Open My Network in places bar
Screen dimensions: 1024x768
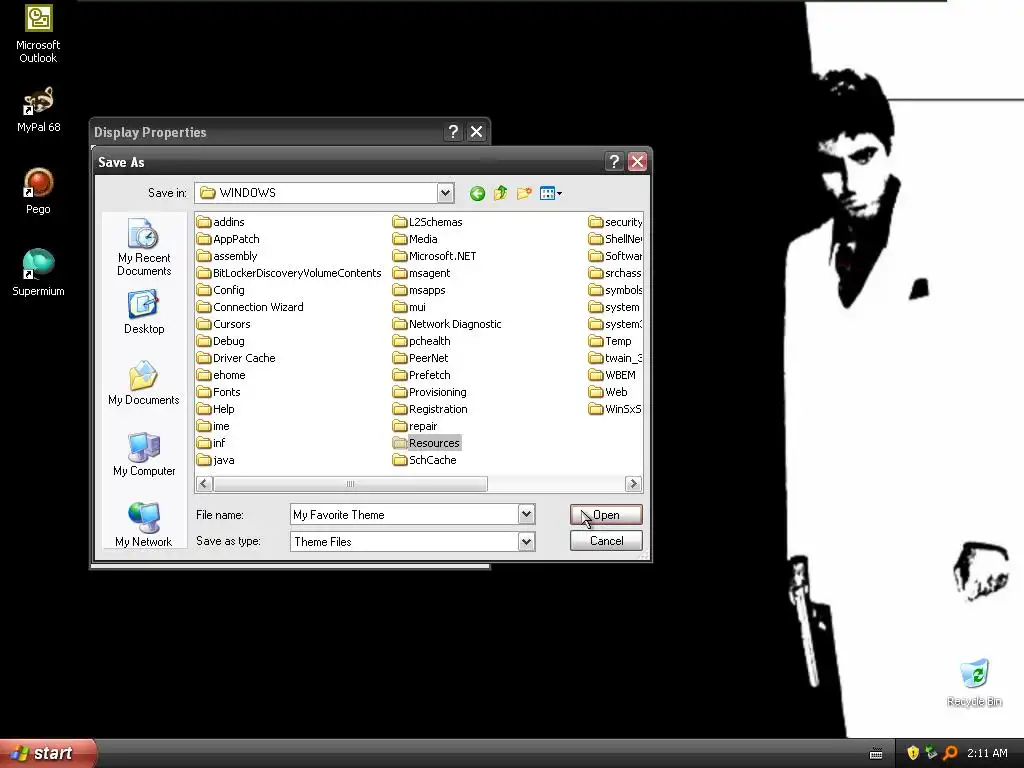tap(144, 525)
